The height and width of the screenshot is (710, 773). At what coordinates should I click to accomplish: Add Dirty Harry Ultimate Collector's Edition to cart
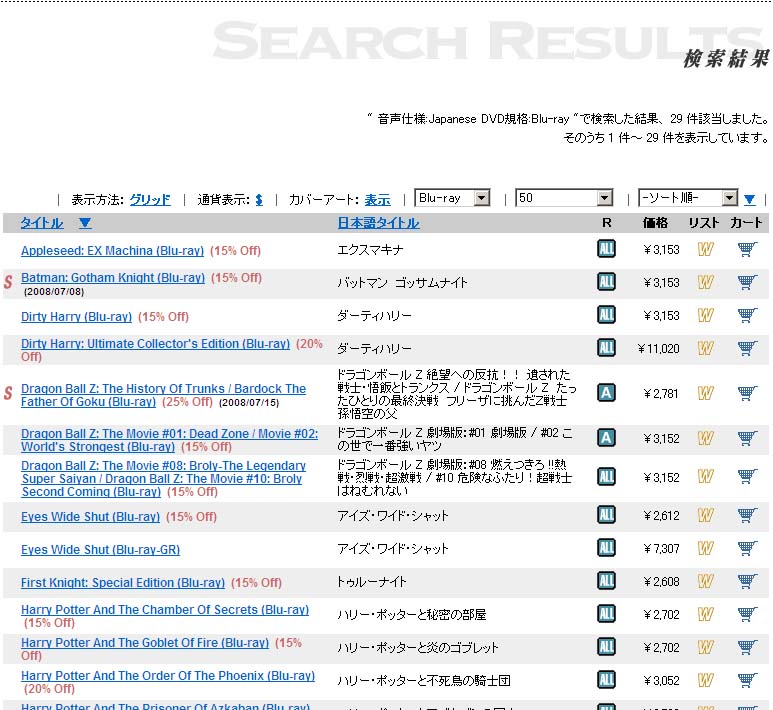747,349
